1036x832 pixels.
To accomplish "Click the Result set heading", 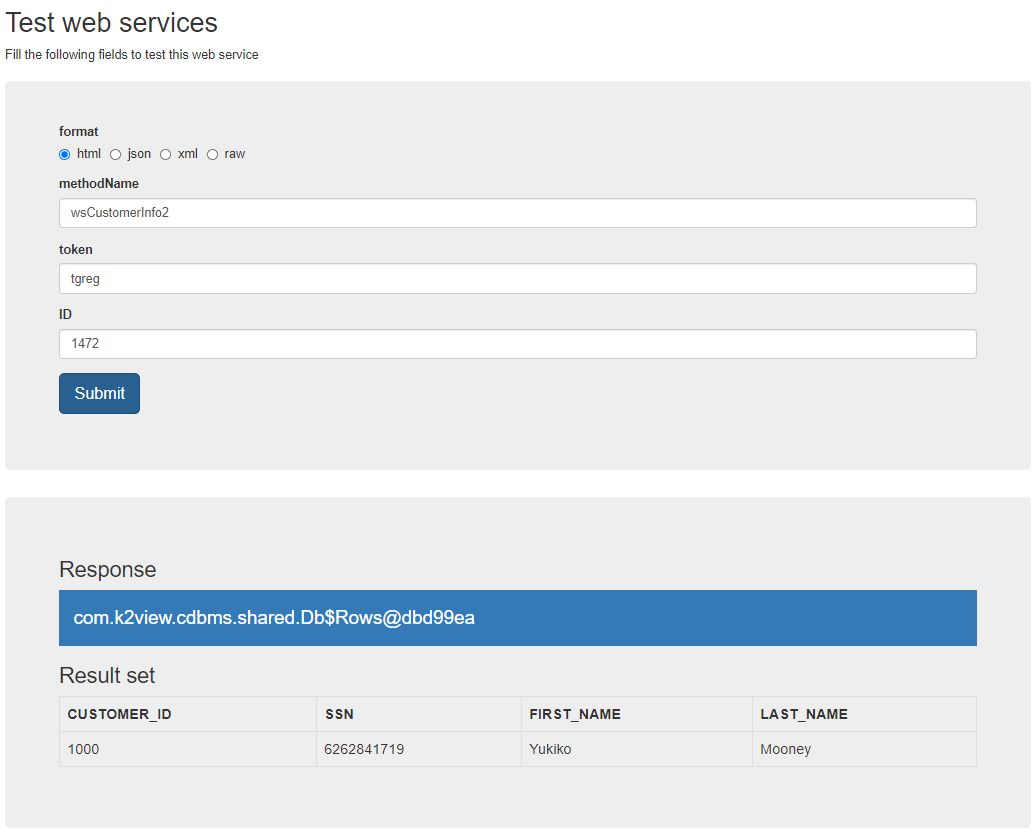I will click(x=107, y=675).
